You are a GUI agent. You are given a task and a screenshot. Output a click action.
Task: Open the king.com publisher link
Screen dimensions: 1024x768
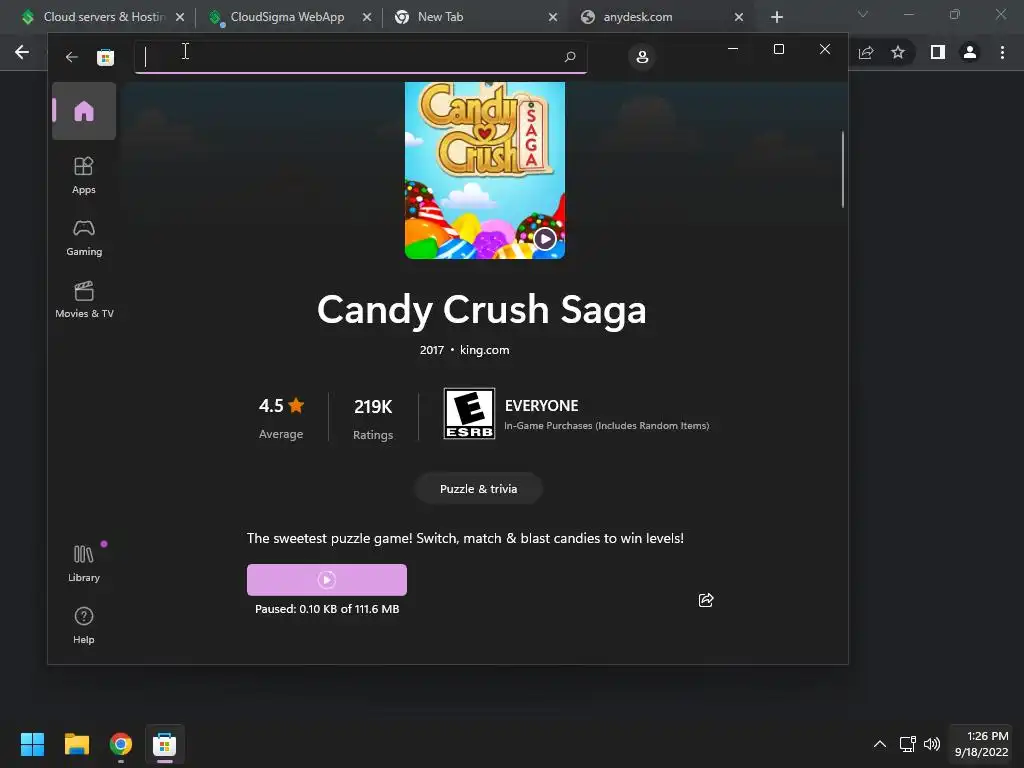pos(485,350)
